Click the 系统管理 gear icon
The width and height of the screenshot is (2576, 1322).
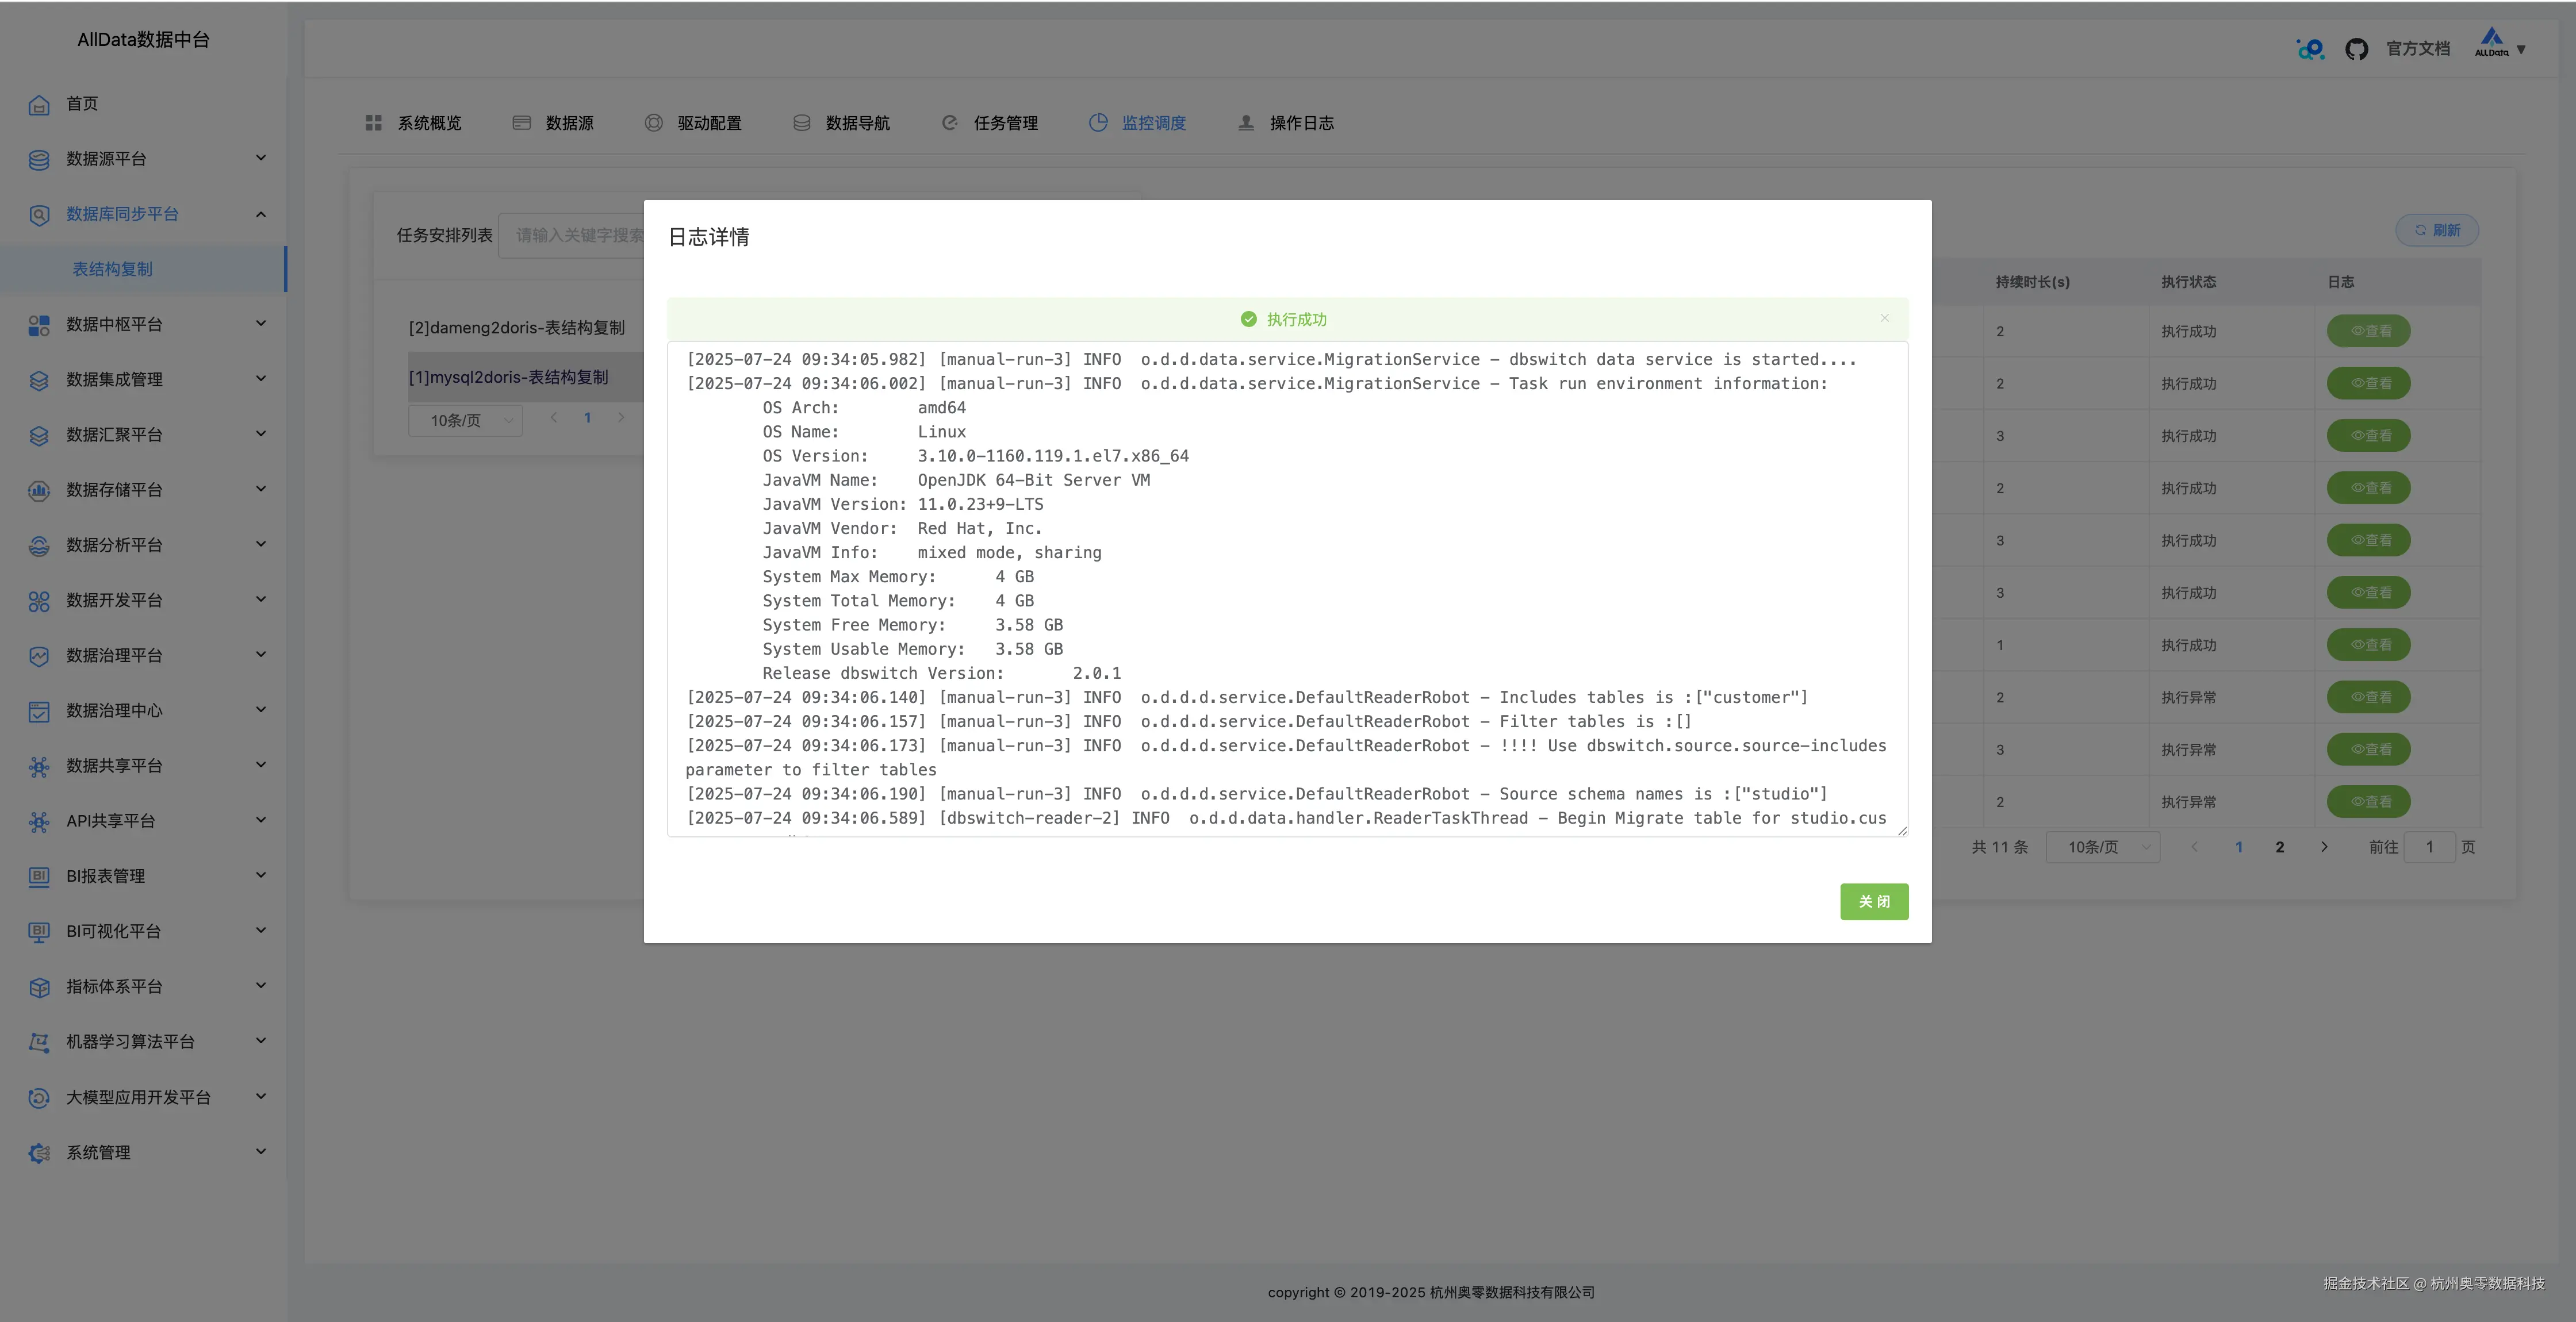tap(39, 1153)
